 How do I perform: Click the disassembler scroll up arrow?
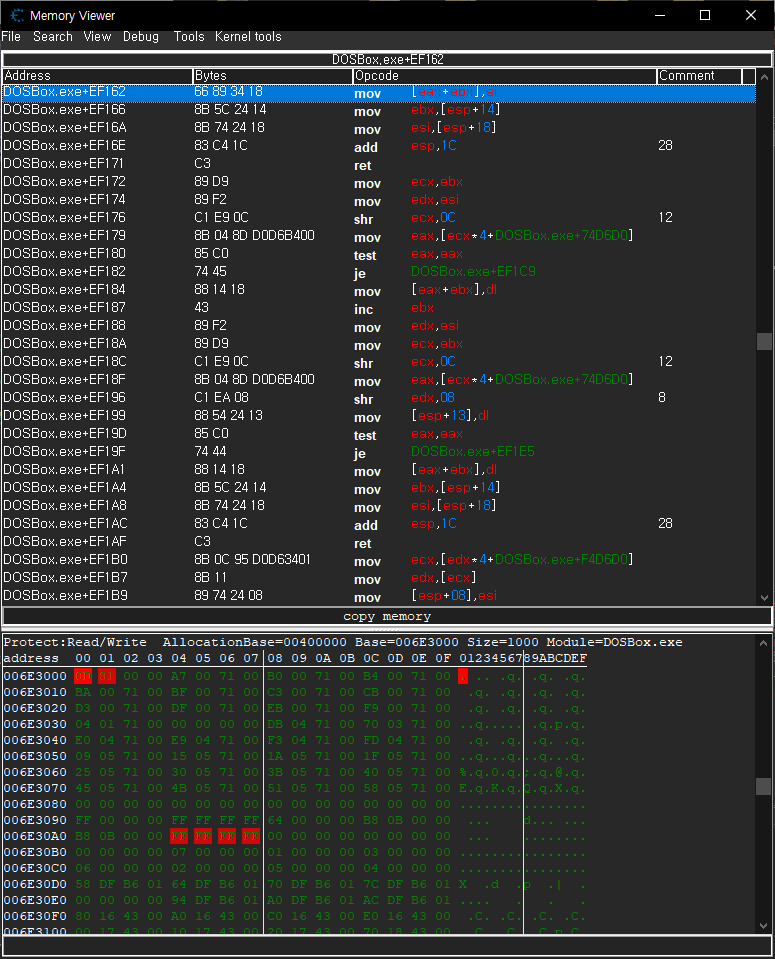pos(764,77)
